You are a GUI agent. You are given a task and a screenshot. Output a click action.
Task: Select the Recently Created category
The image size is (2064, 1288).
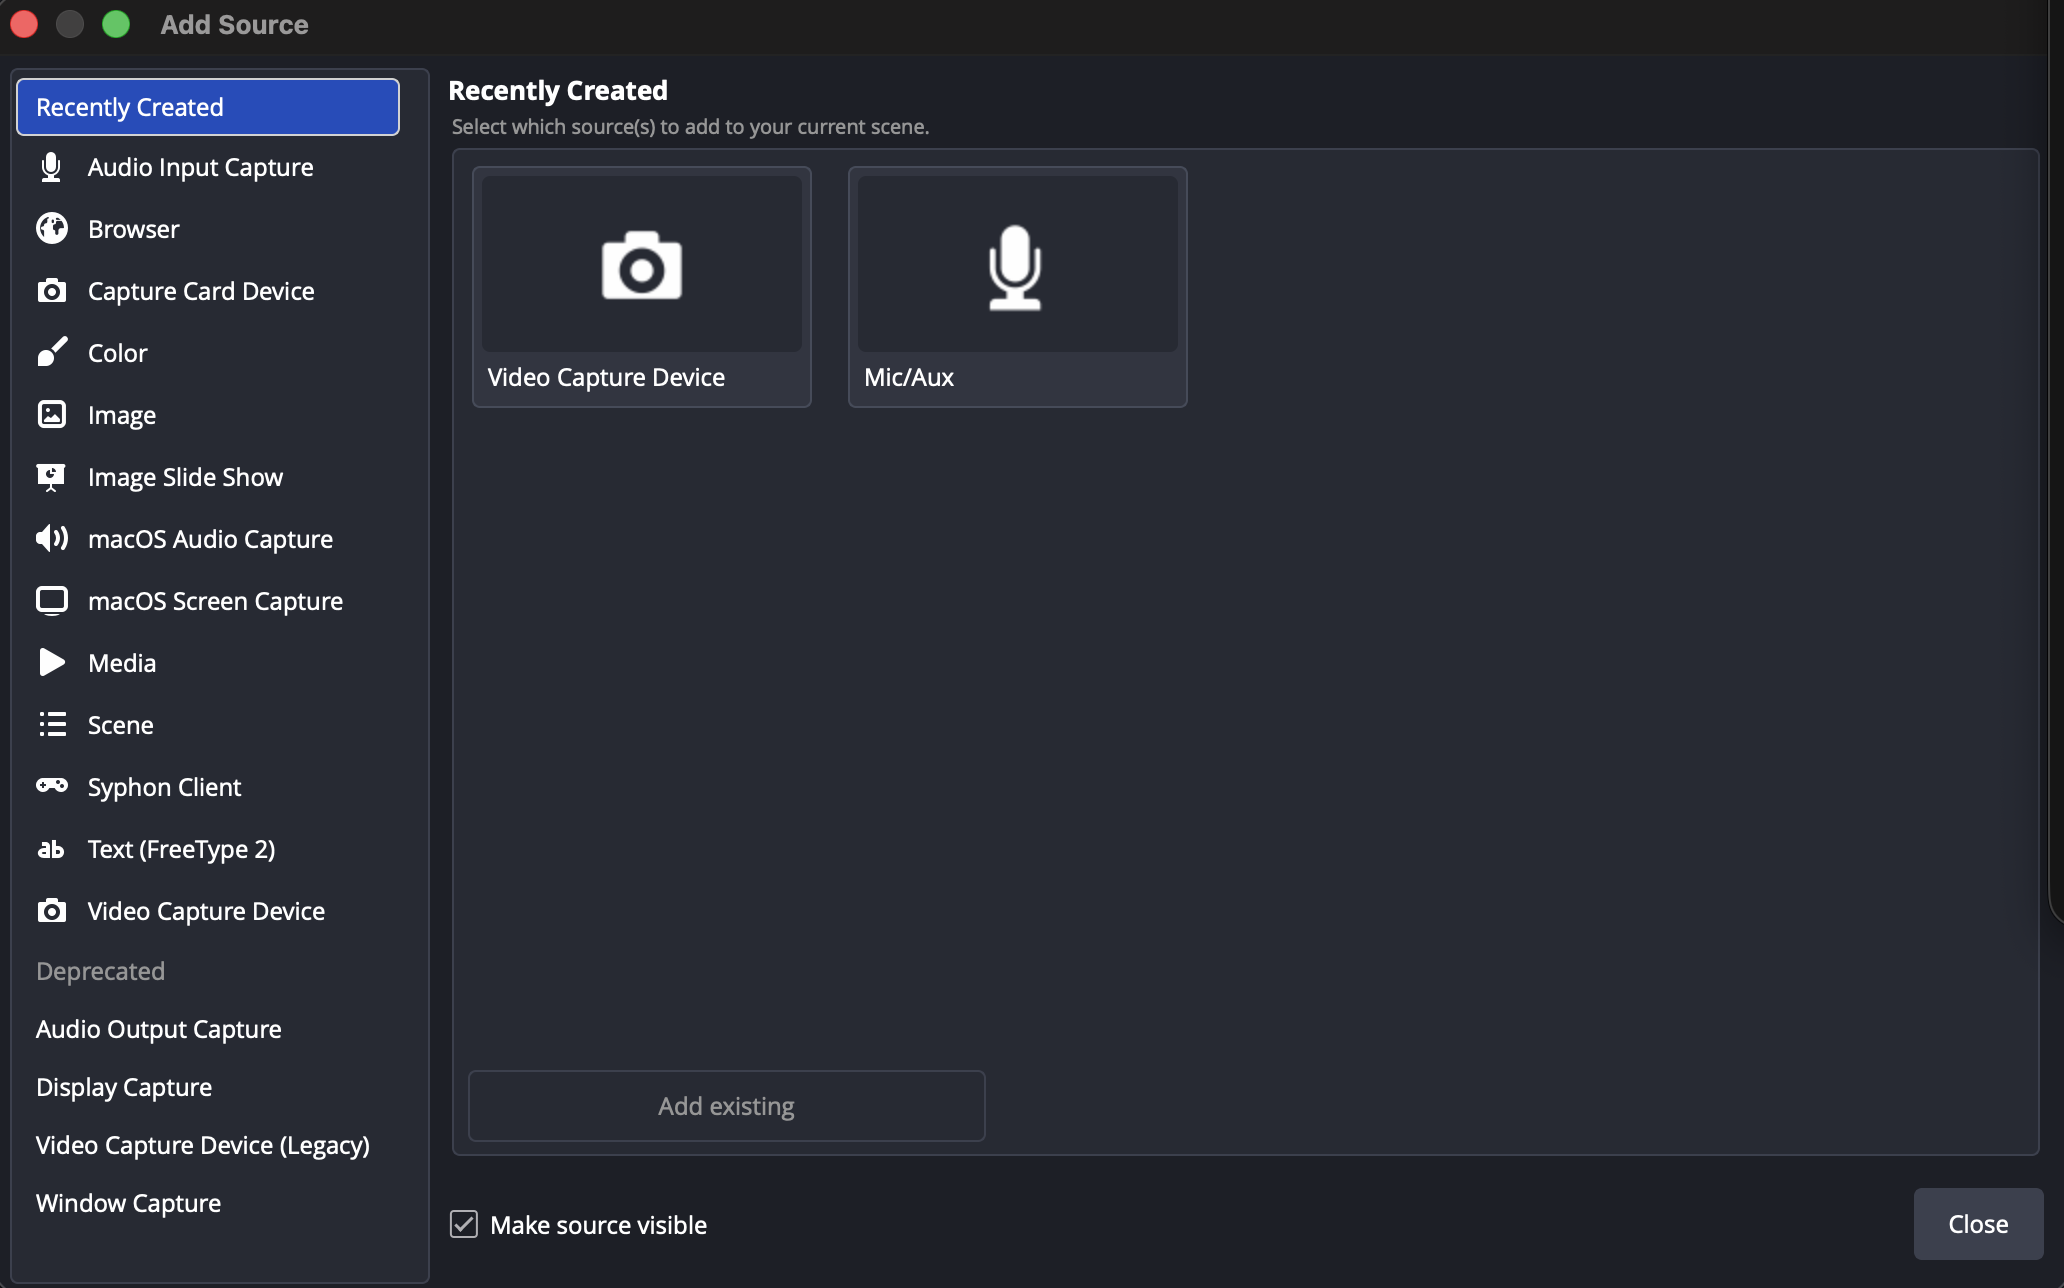[208, 107]
